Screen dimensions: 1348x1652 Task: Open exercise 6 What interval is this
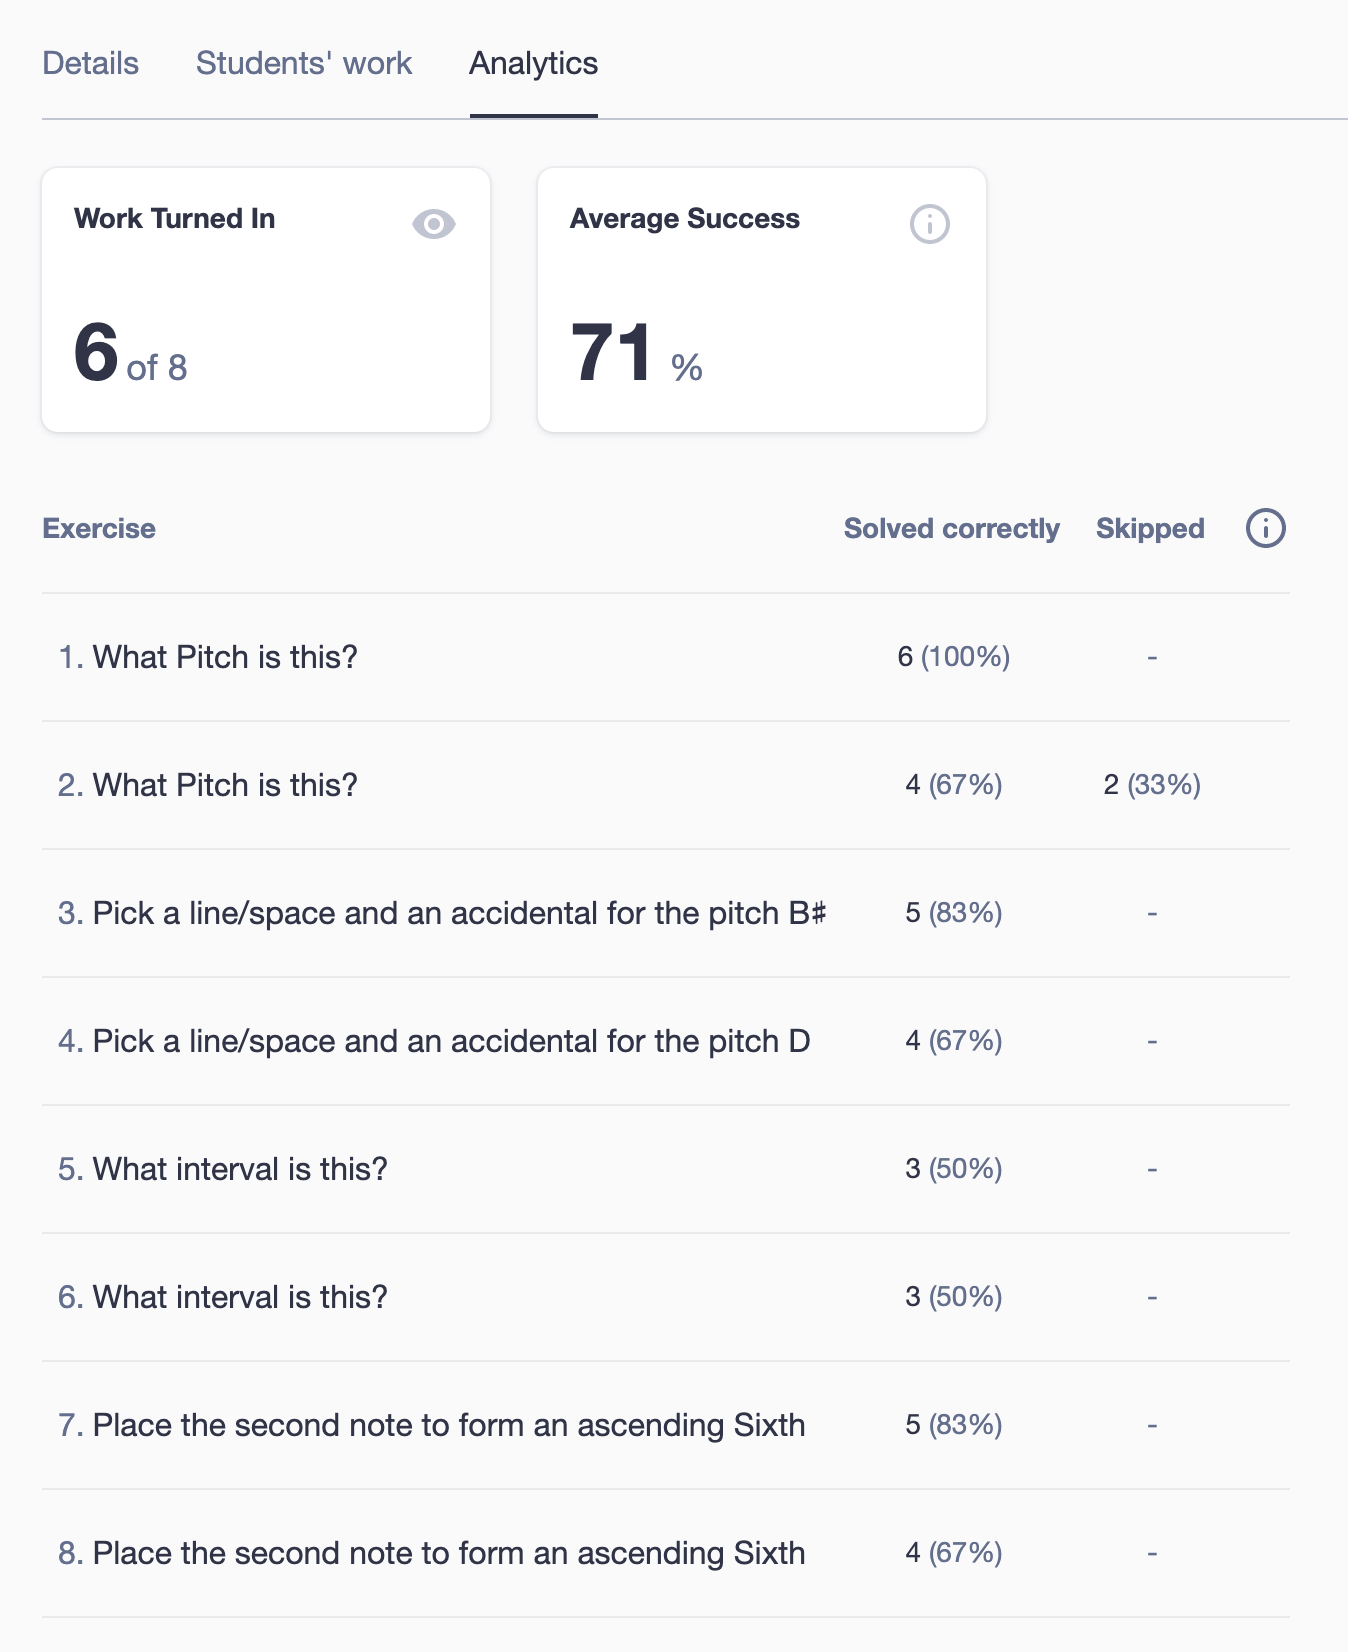click(666, 1297)
